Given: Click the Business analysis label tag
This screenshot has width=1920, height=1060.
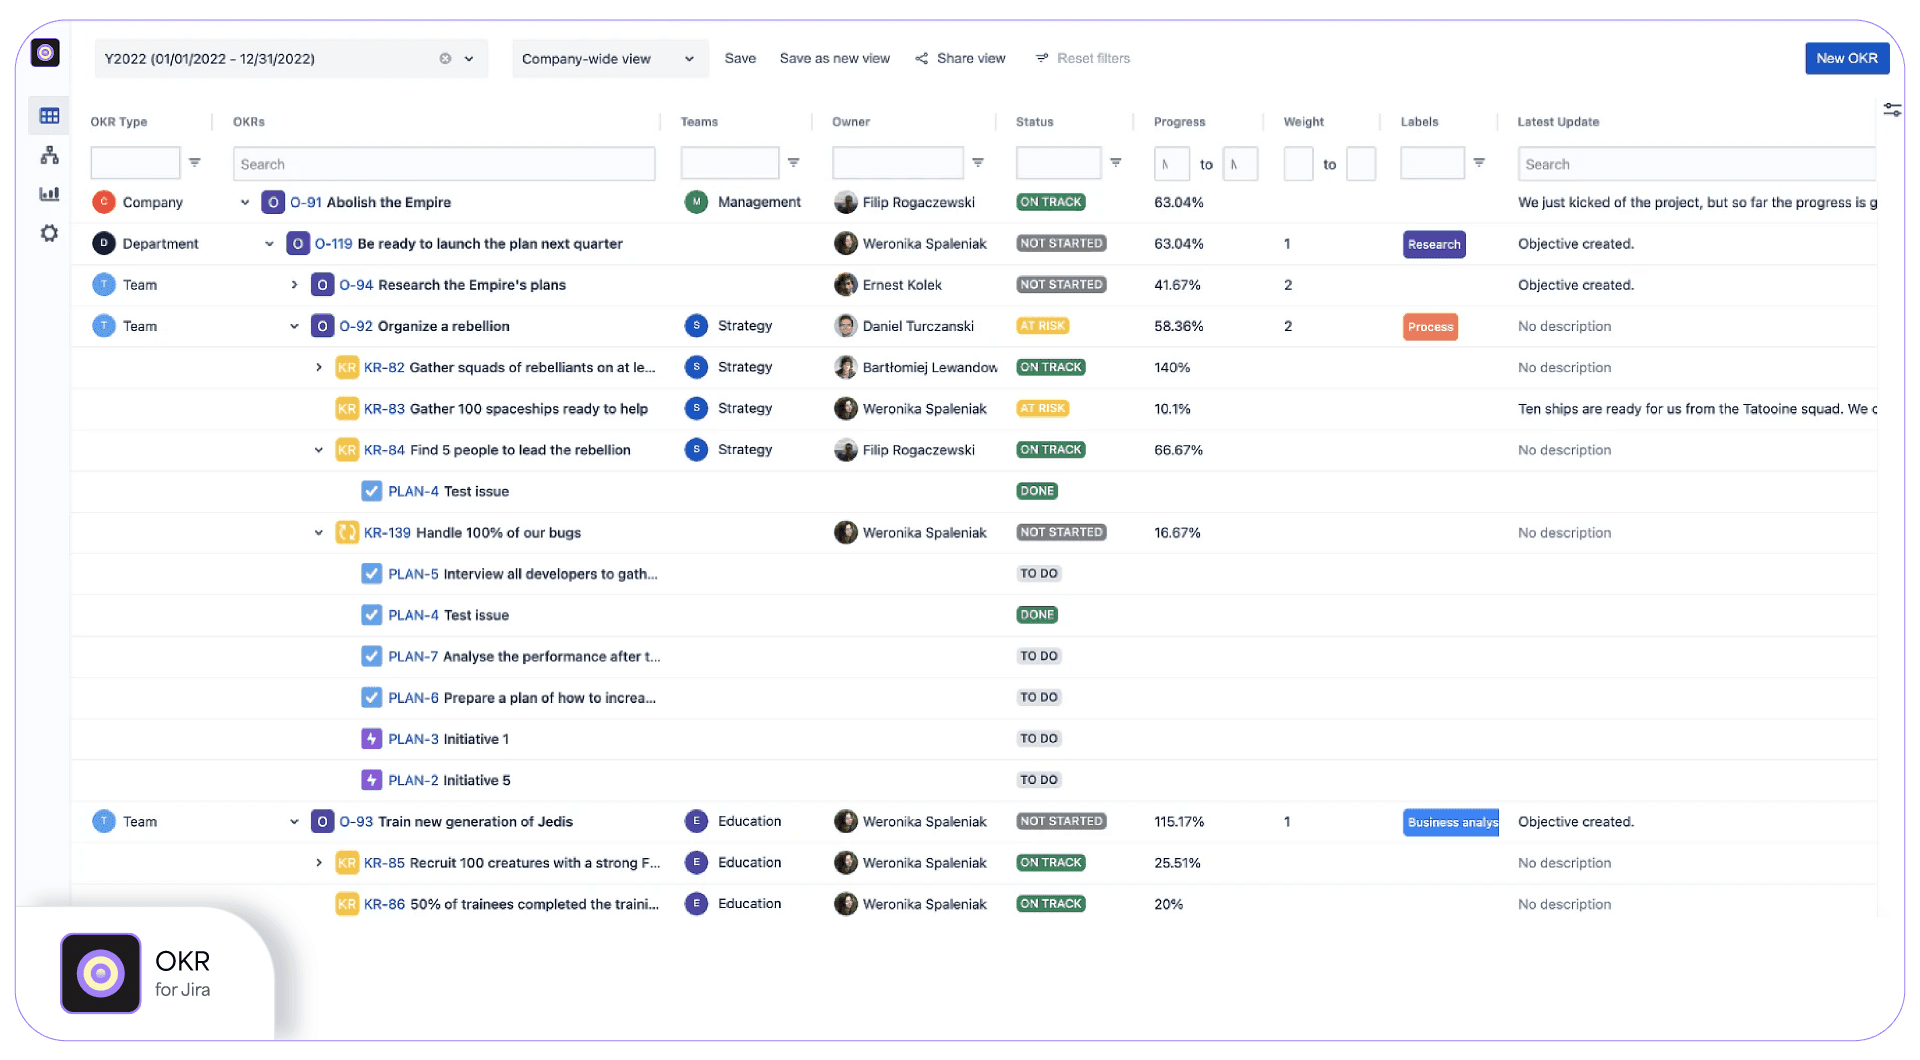Looking at the screenshot, I should [x=1451, y=822].
